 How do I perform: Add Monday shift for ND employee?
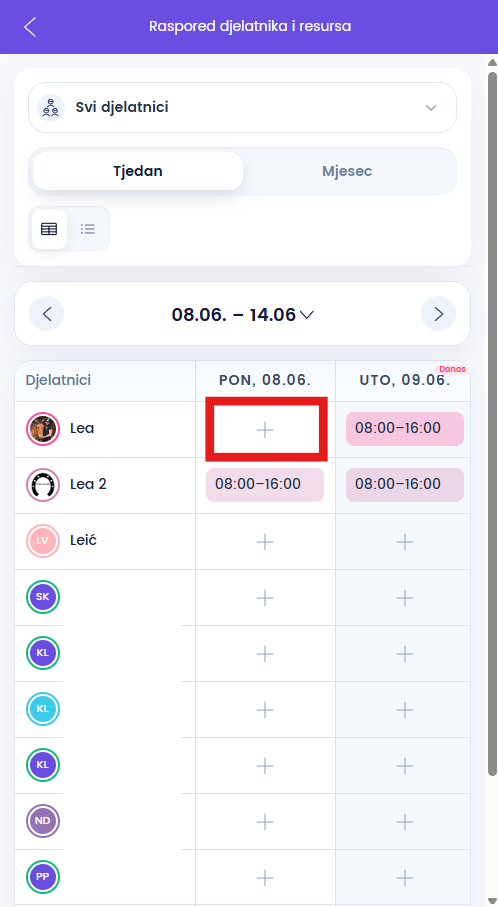[x=265, y=821]
